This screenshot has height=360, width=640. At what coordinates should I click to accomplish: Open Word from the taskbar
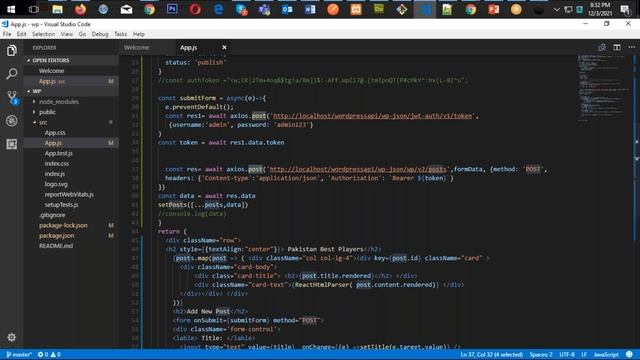[x=310, y=9]
